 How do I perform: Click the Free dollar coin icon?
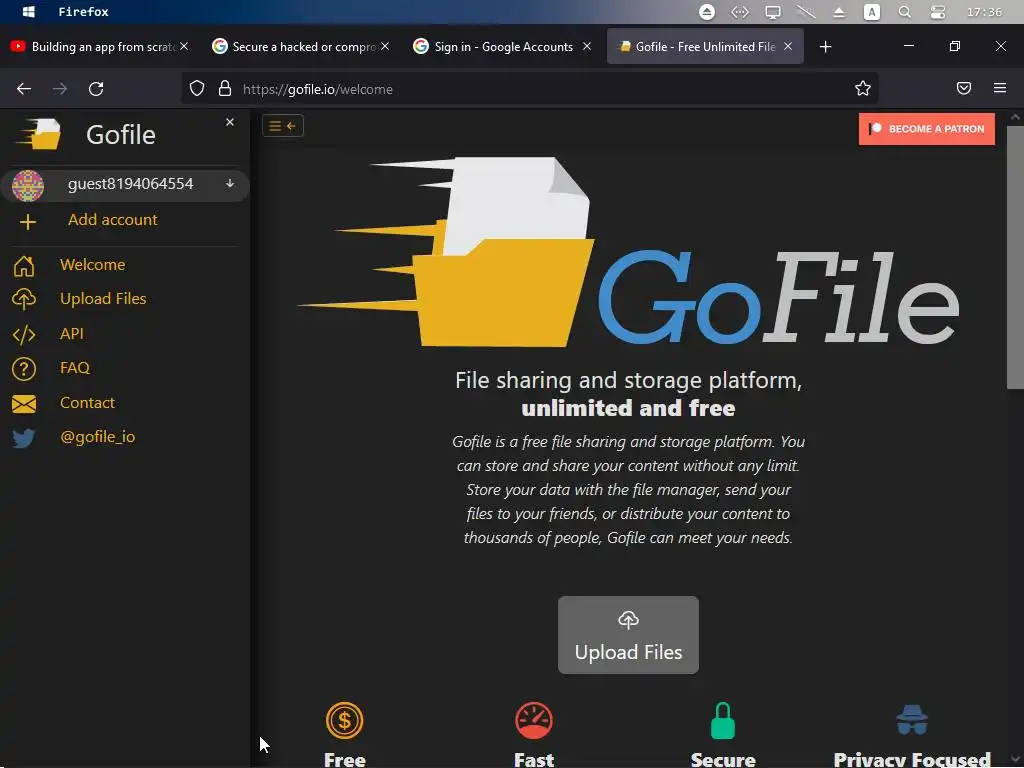[x=344, y=720]
